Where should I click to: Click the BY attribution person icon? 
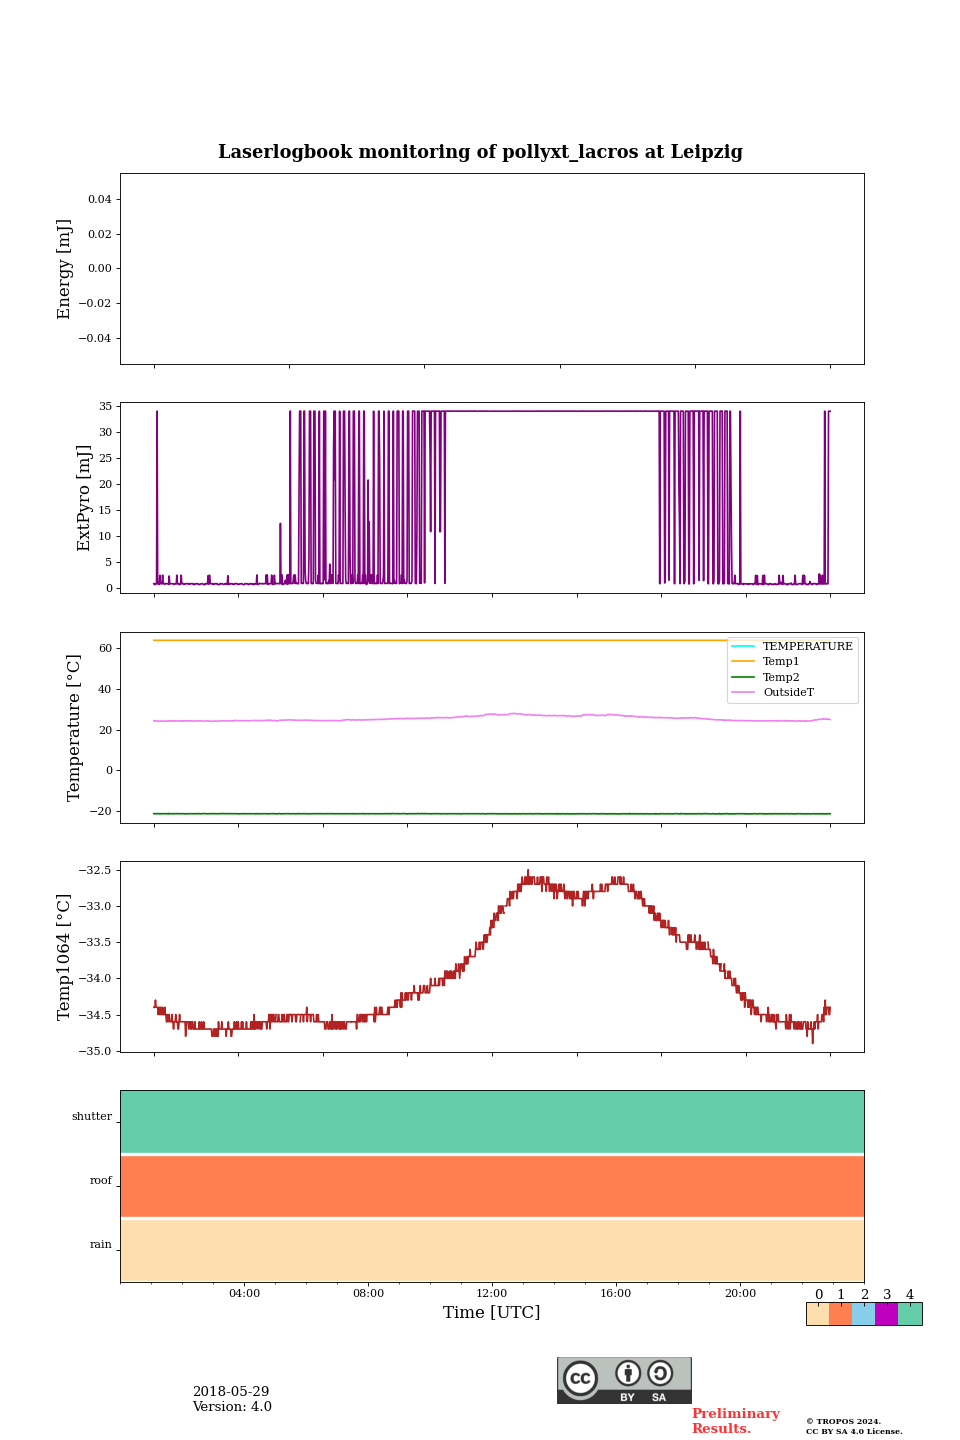tap(628, 1374)
